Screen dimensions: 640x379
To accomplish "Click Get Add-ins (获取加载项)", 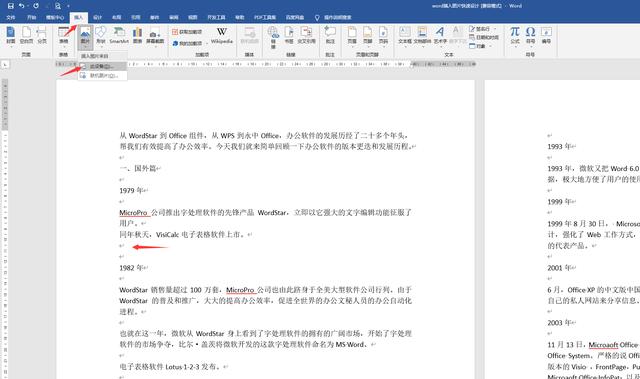I will [x=187, y=32].
